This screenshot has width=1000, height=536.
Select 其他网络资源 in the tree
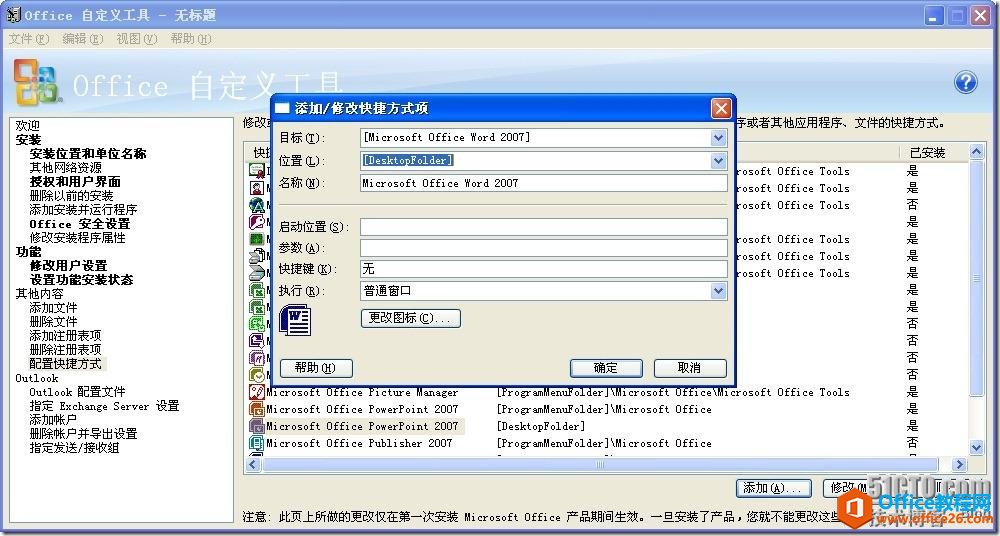click(x=66, y=168)
